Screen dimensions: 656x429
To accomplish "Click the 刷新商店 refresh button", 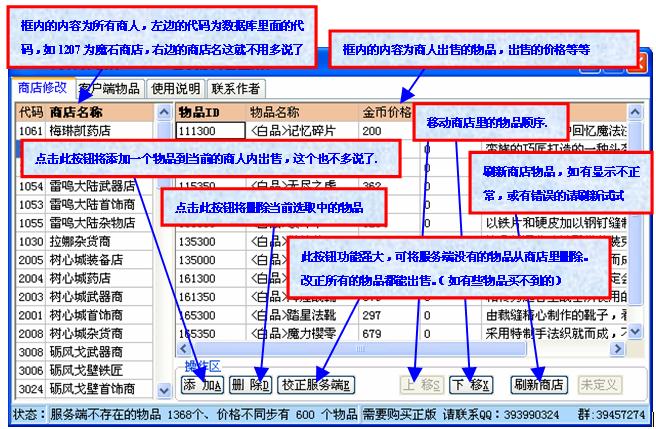I will [538, 383].
